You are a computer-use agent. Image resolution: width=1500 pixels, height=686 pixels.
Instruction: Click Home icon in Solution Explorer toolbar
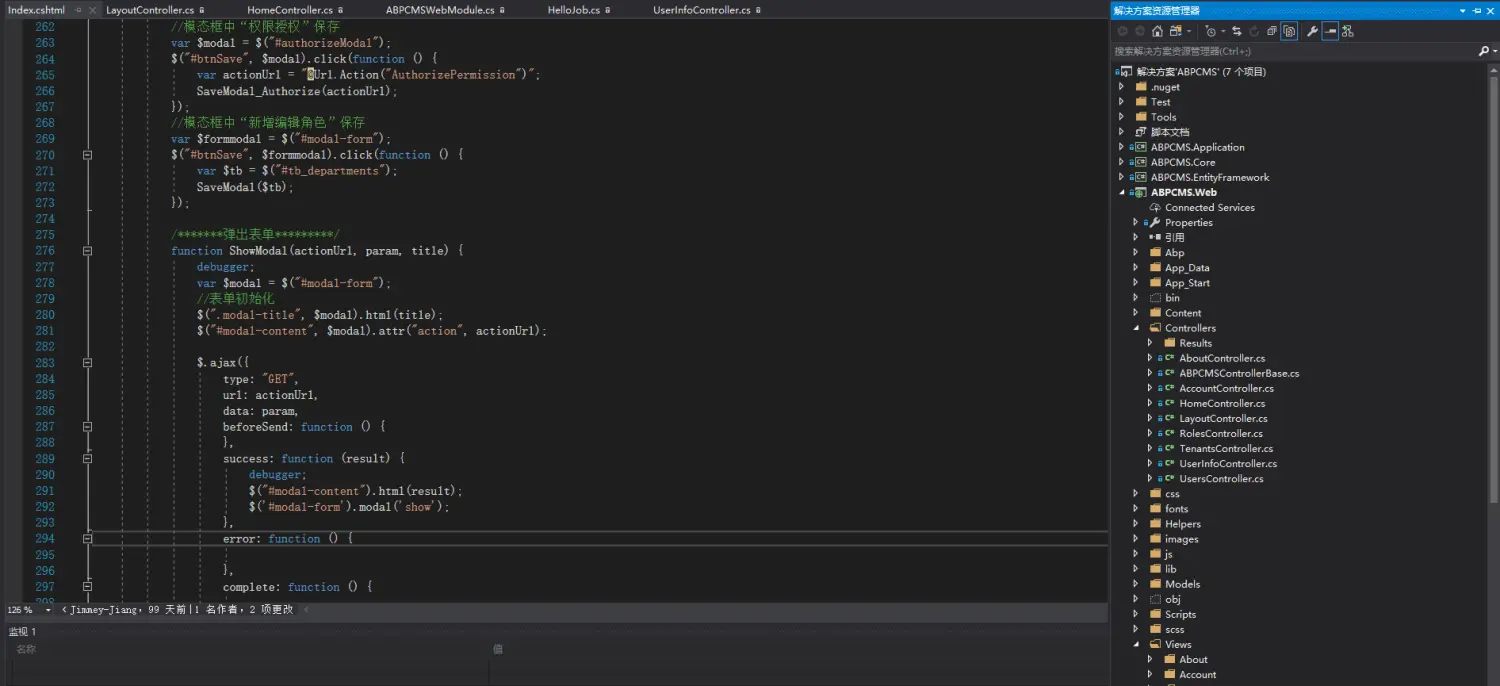[x=1157, y=31]
